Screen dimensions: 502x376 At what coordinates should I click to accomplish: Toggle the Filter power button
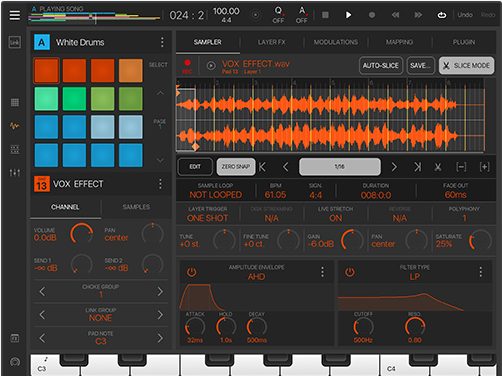point(350,272)
